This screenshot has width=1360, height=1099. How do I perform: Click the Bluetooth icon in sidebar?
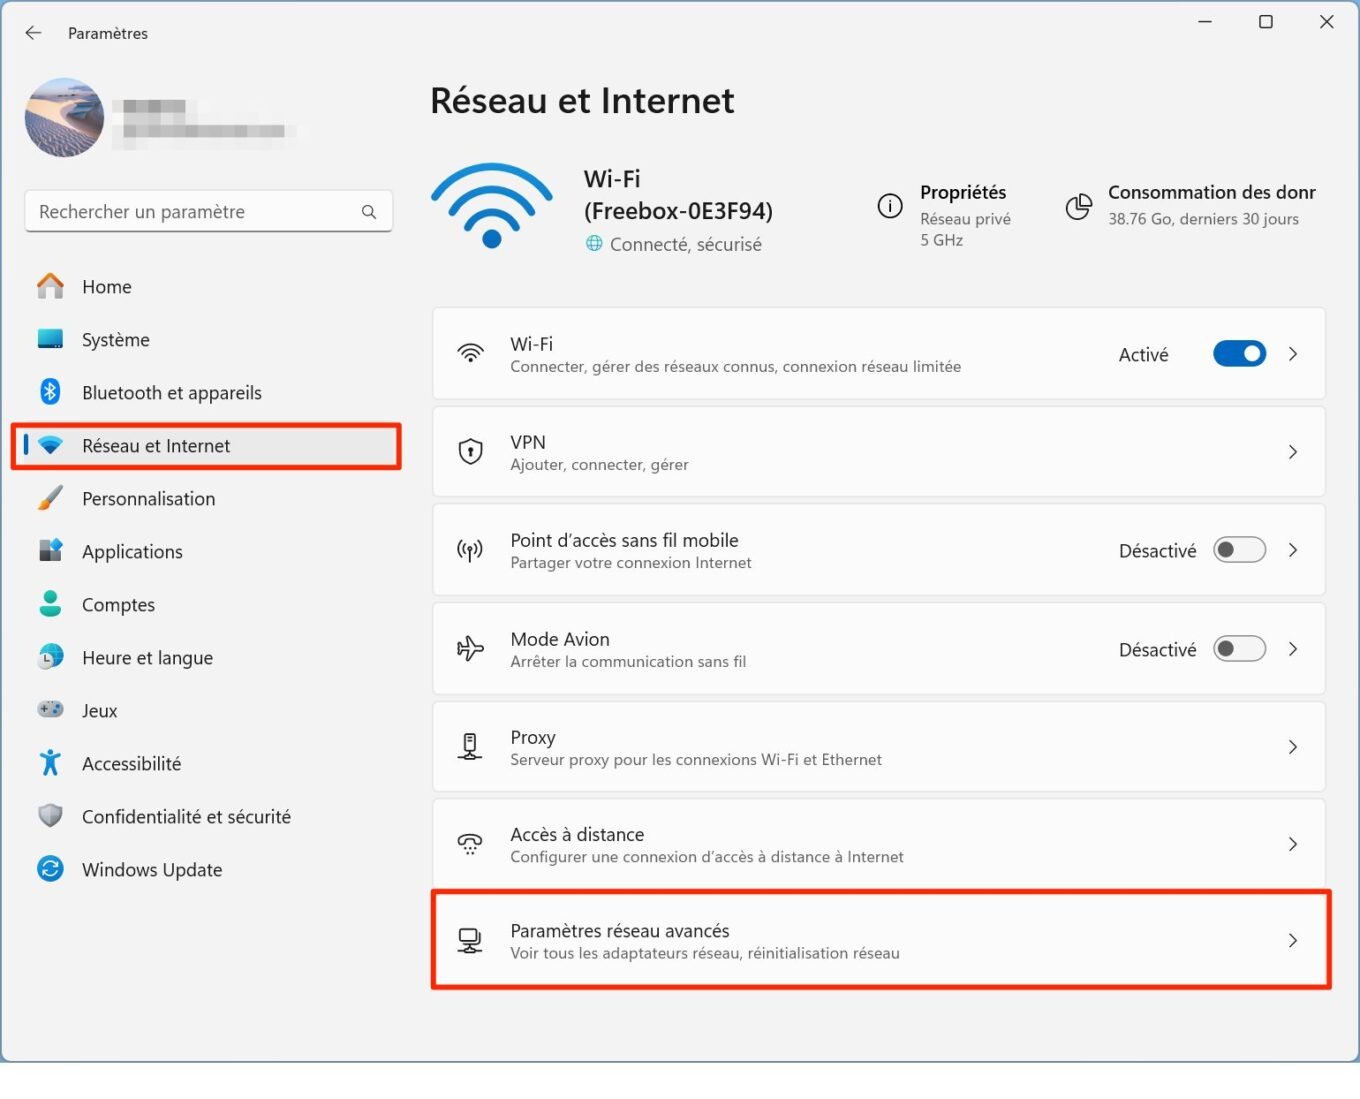pyautogui.click(x=50, y=392)
